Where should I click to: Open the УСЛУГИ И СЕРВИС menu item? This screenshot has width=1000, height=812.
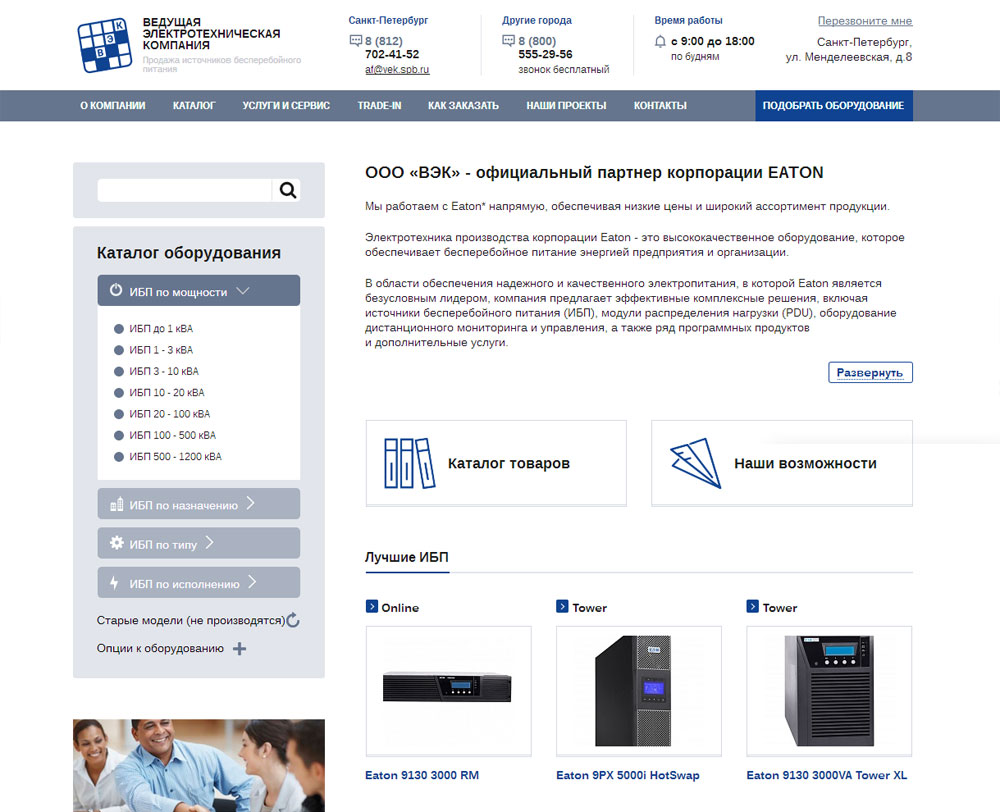pos(286,106)
